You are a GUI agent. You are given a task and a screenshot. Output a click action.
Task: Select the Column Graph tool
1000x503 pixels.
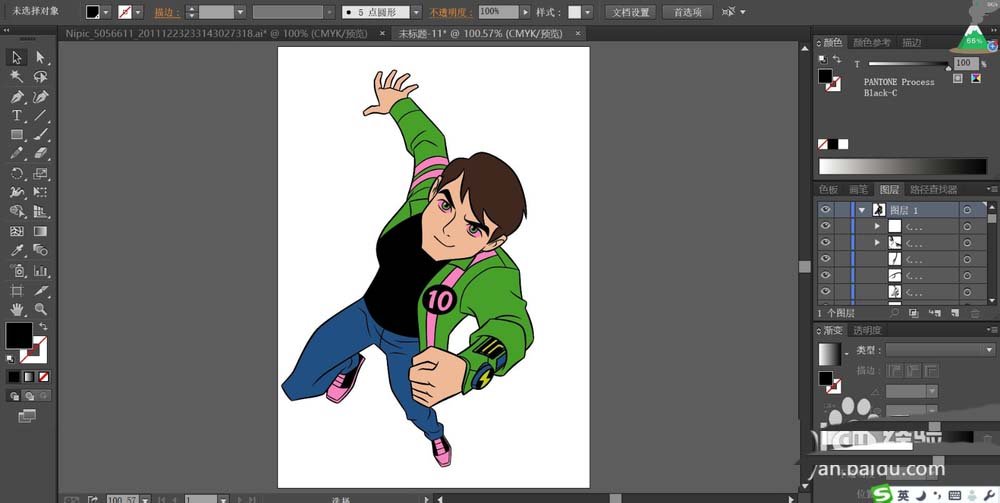tap(40, 270)
